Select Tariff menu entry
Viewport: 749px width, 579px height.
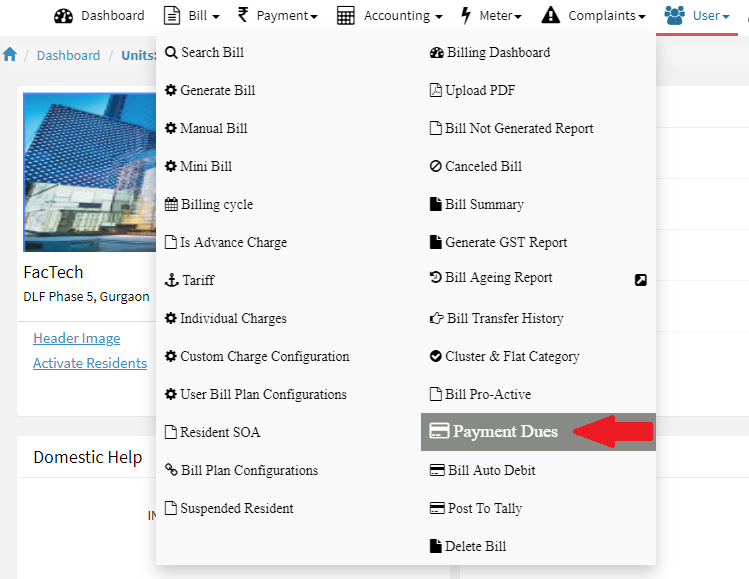190,280
